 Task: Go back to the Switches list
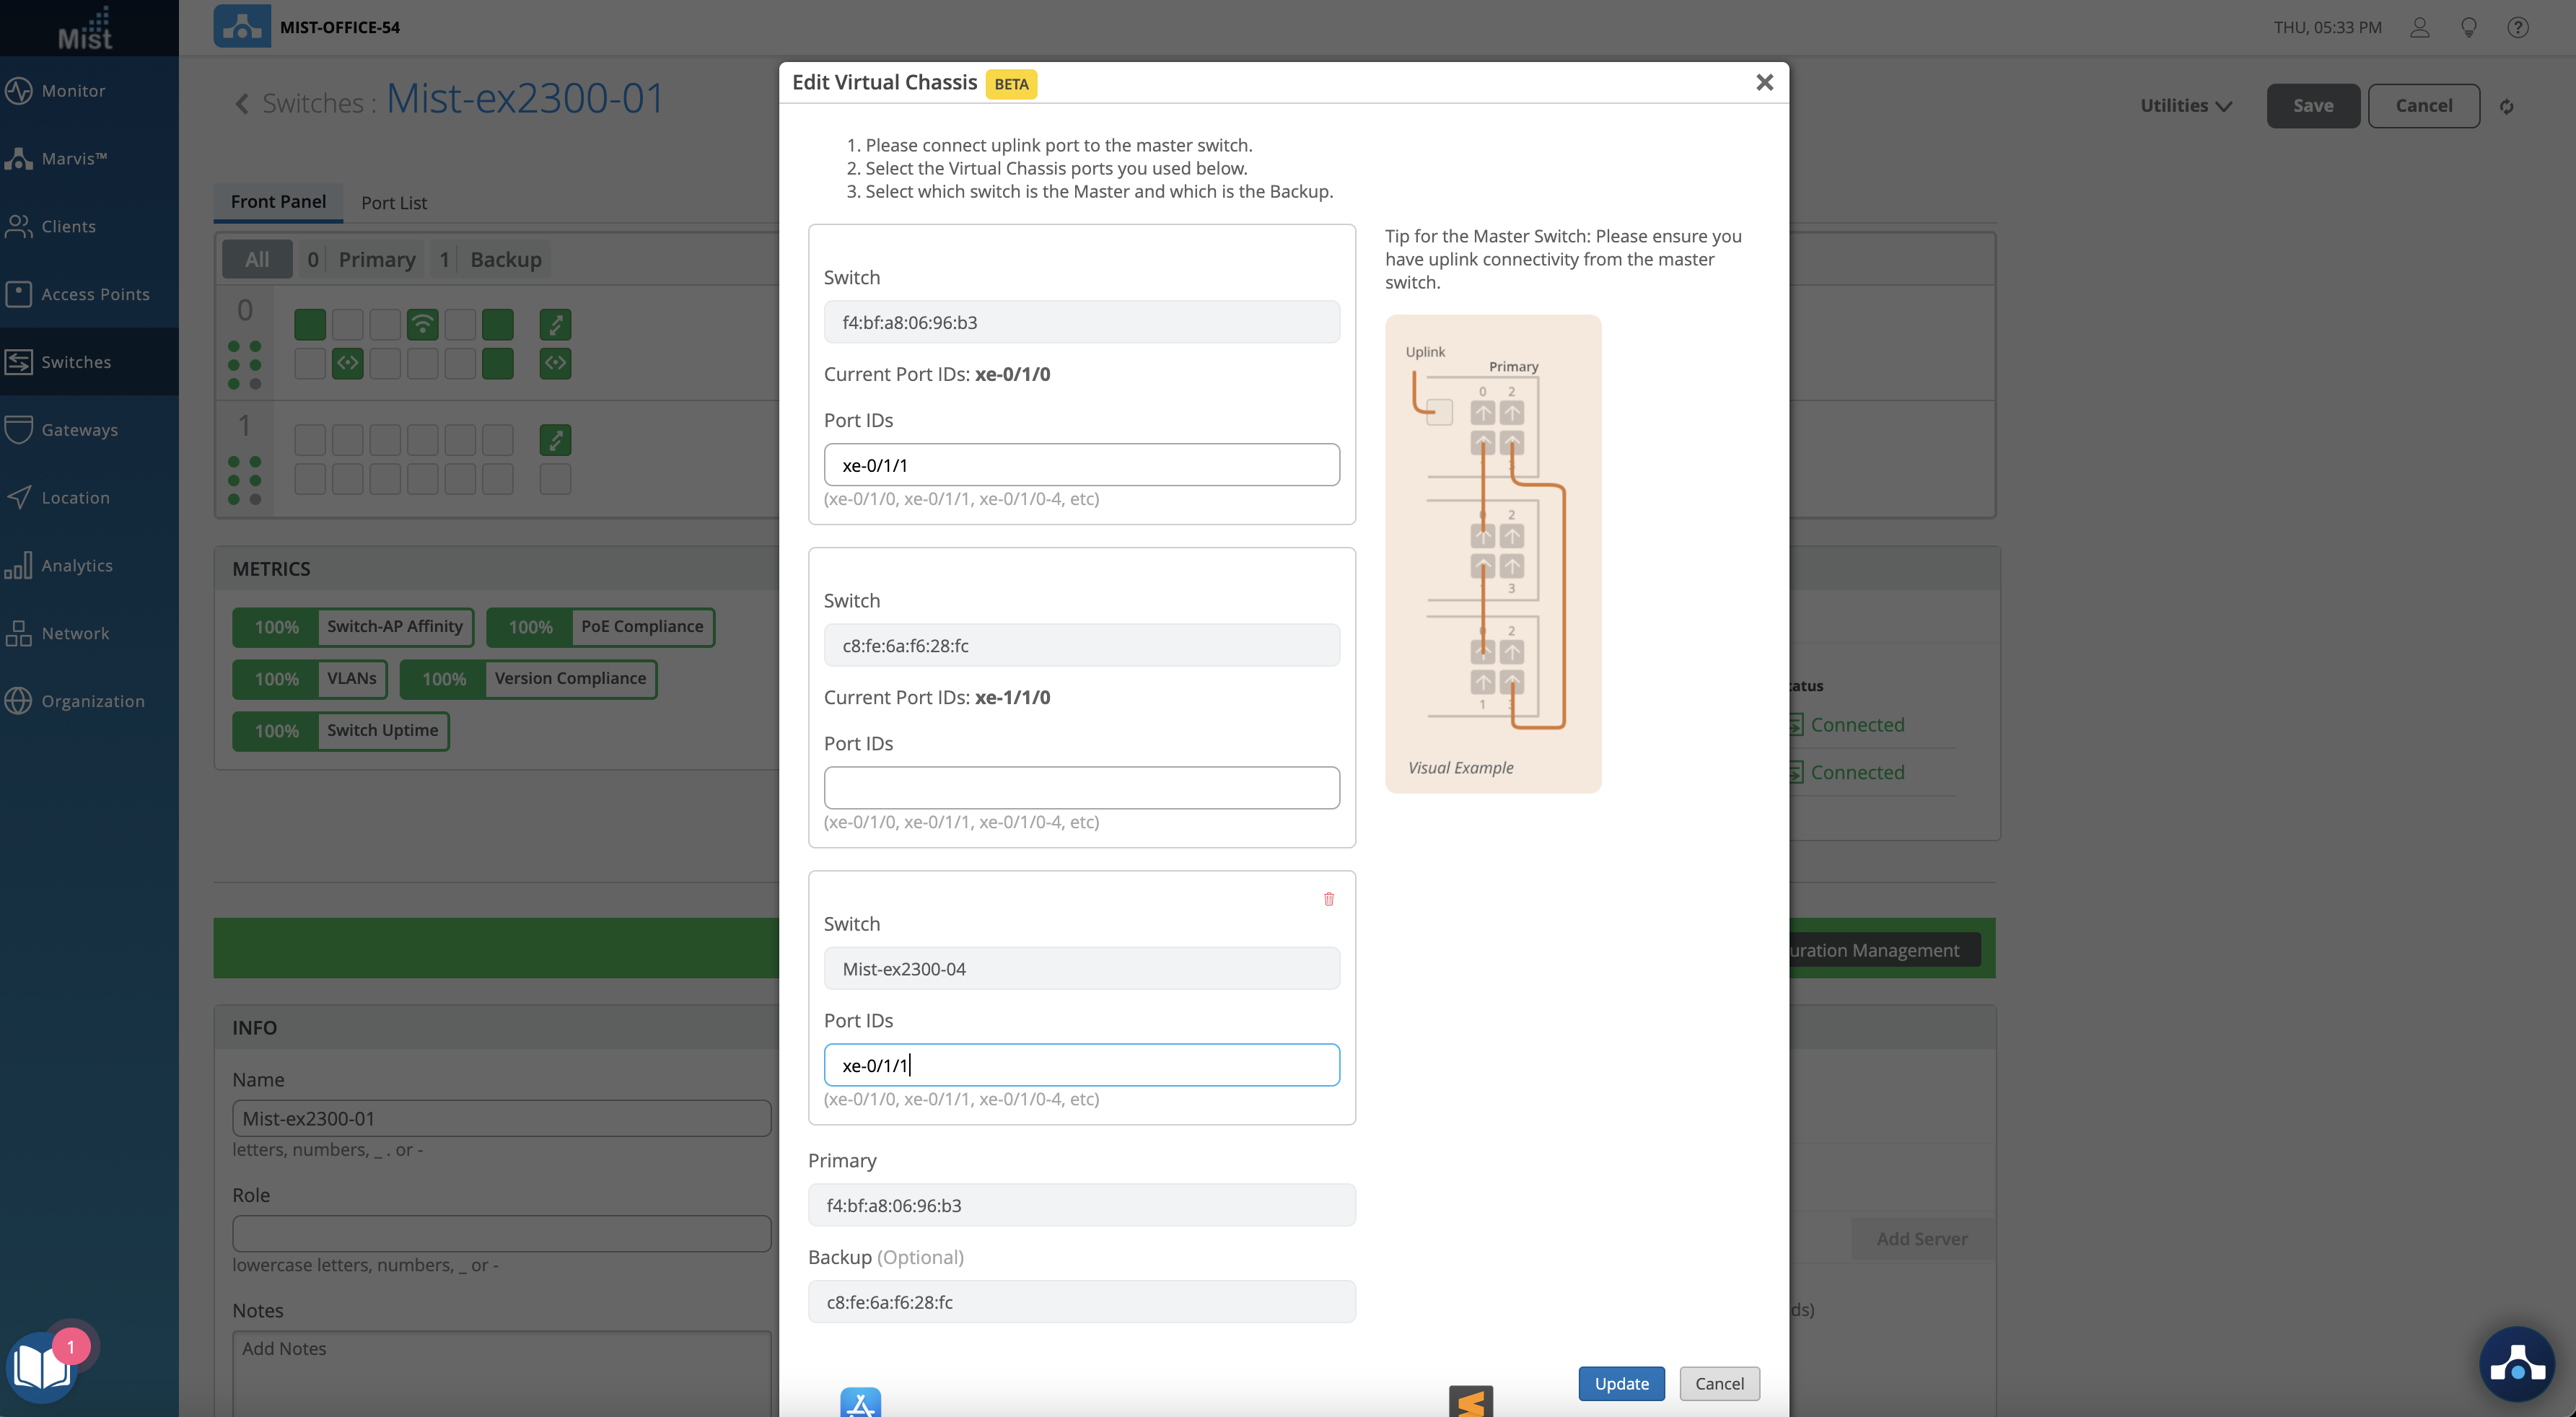tap(242, 103)
